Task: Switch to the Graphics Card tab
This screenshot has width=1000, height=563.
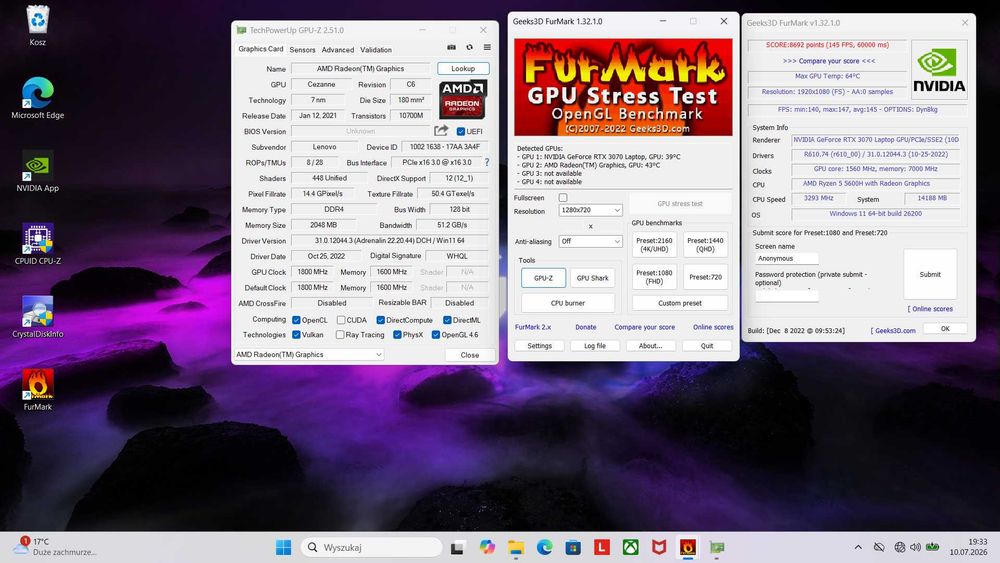Action: pos(260,49)
